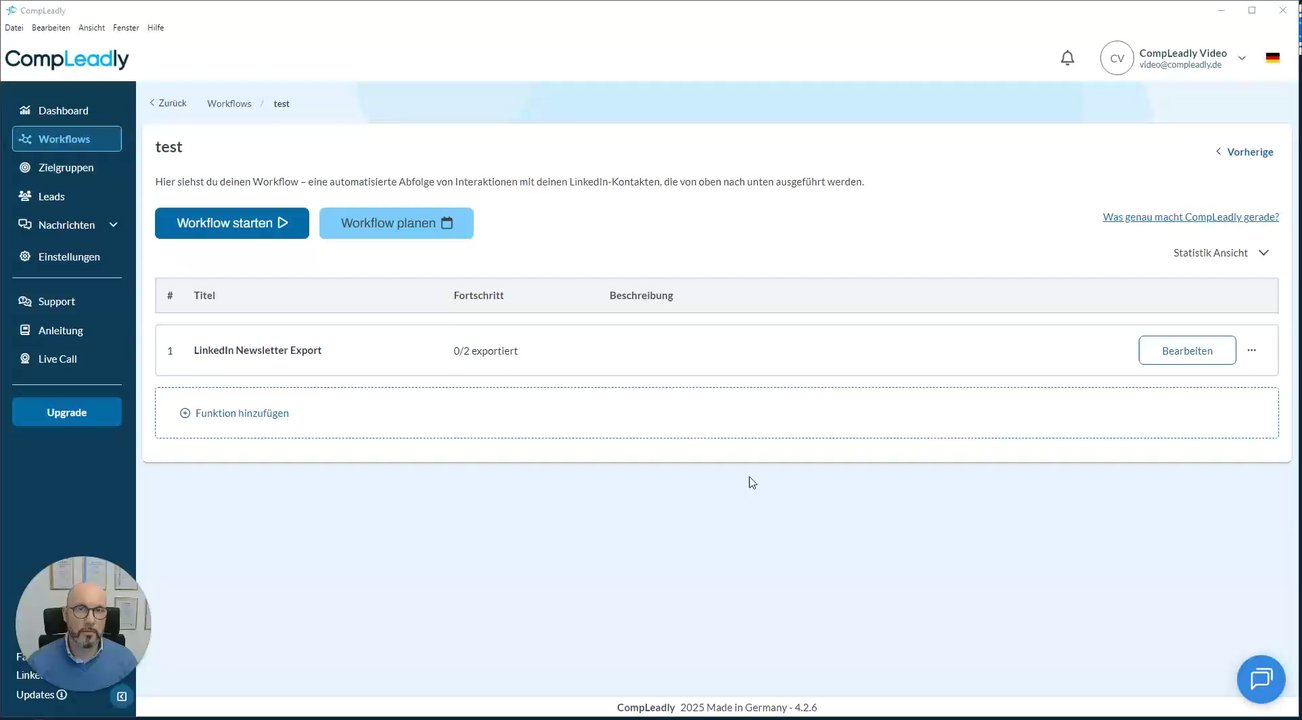Open the Ansicht menu
1302x720 pixels.
(92, 28)
